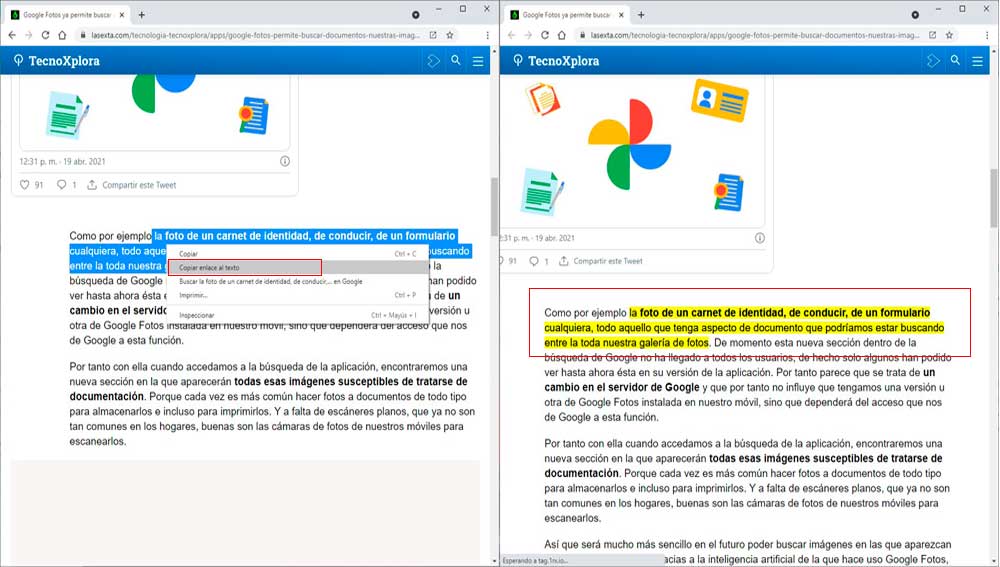Select Google Fotos tab in right window

click(566, 15)
